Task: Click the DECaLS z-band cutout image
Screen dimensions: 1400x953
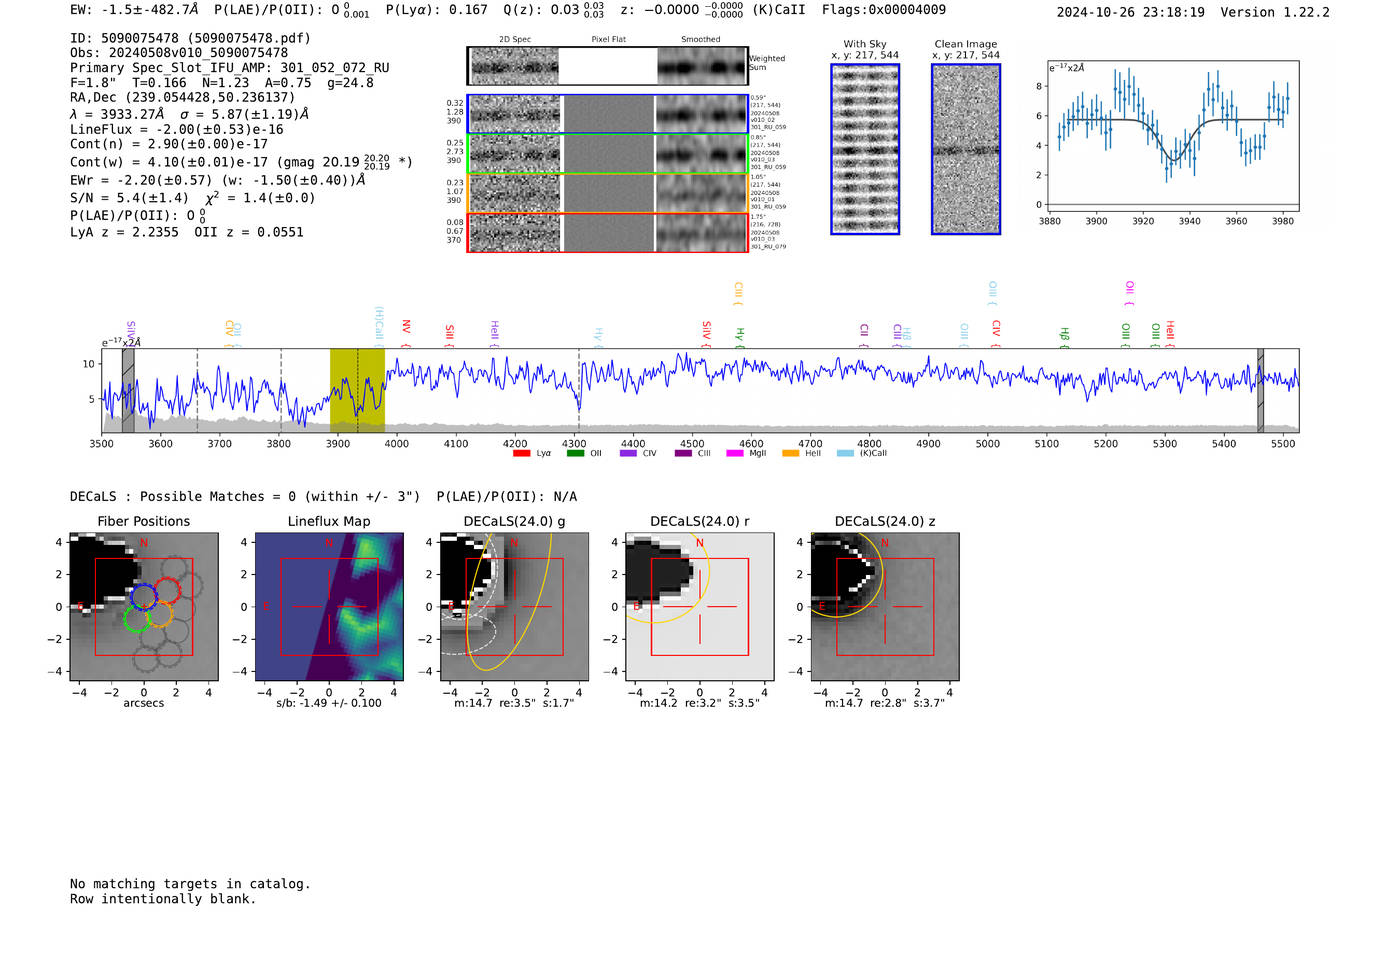Action: click(x=884, y=607)
